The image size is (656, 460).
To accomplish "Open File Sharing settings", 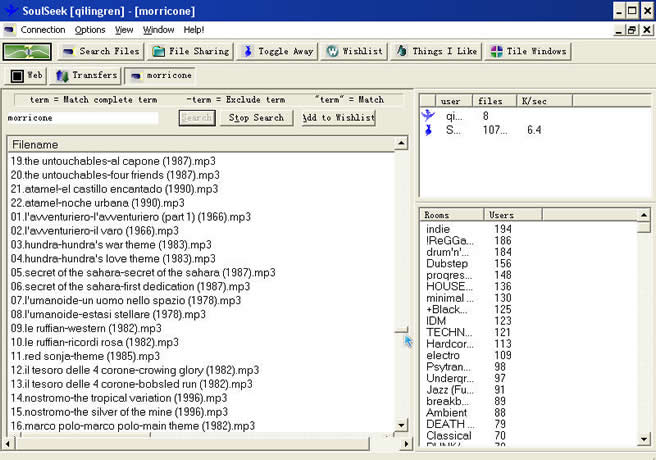I will (191, 51).
